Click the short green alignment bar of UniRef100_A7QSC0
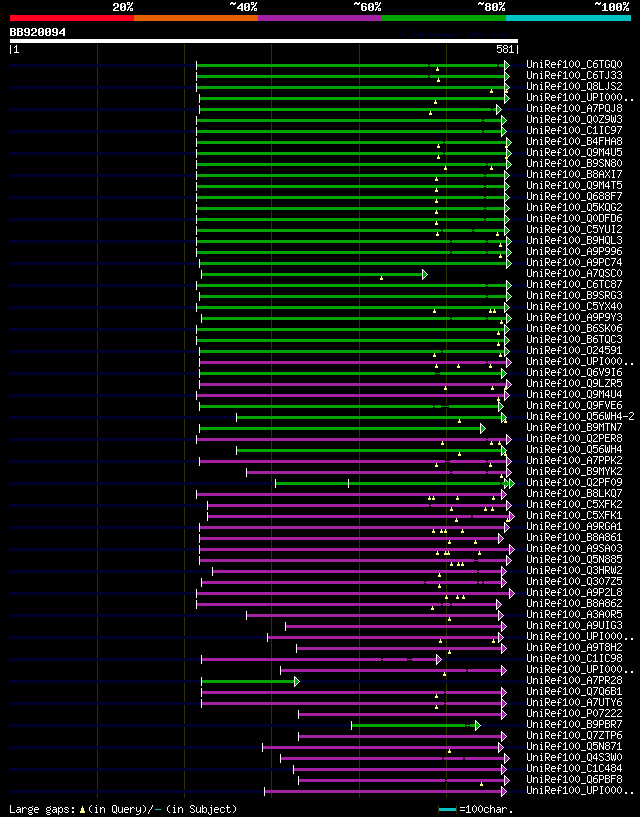The width and height of the screenshot is (640, 817). 314,274
